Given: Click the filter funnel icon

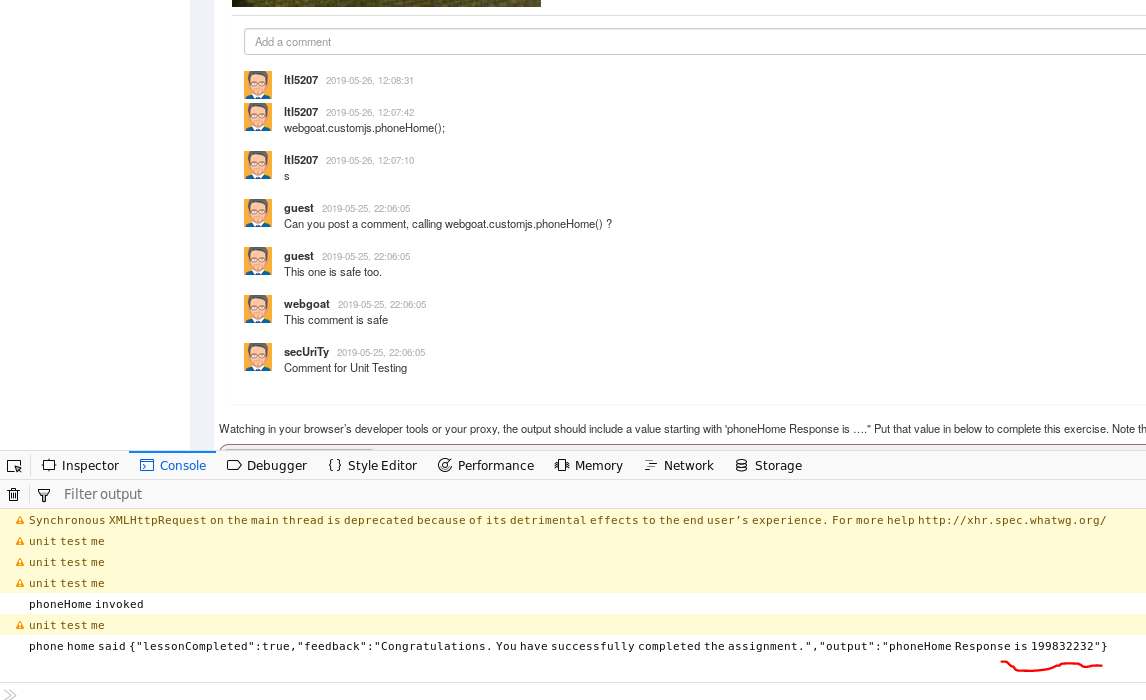Looking at the screenshot, I should 44,494.
